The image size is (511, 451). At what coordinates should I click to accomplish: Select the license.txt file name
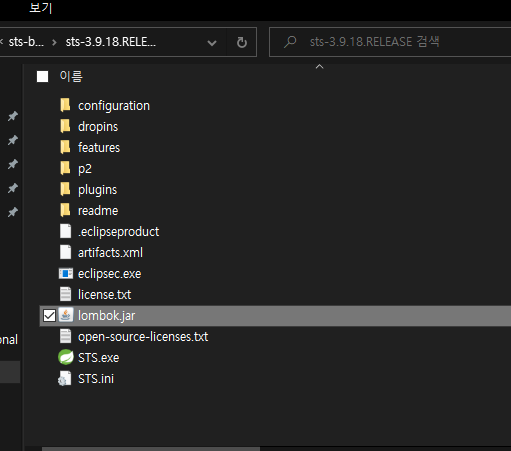[x=105, y=295]
